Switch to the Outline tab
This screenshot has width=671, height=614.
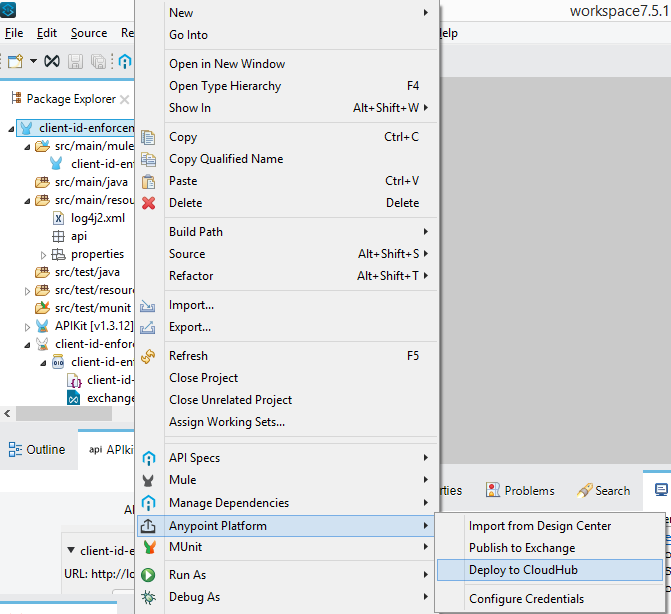(37, 450)
